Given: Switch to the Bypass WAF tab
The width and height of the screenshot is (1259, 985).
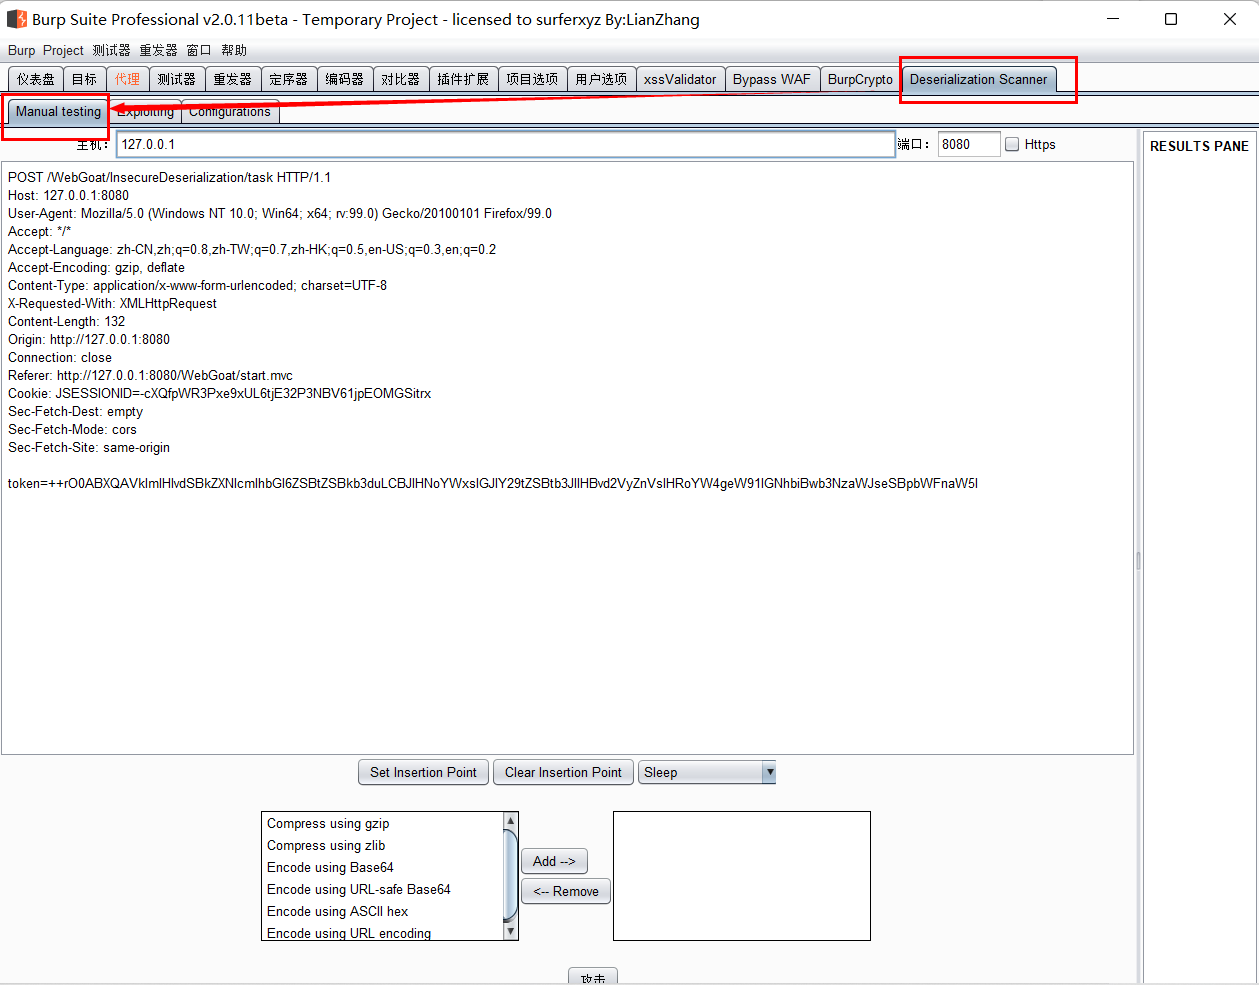Looking at the screenshot, I should click(x=772, y=79).
